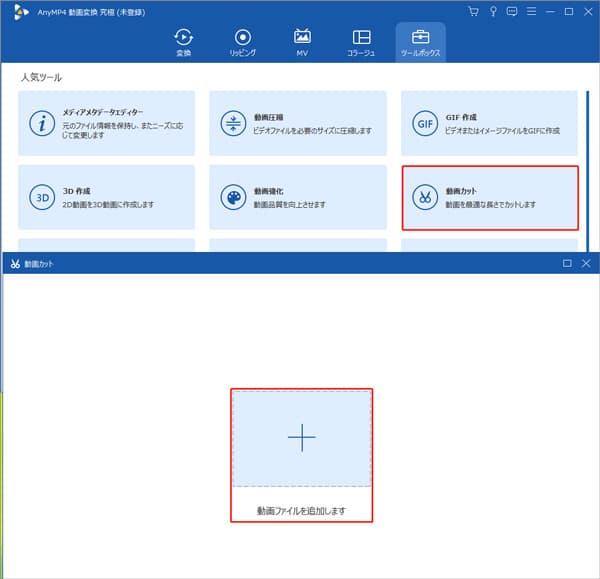The image size is (600, 579).
Task: Click the key registration icon
Action: (x=492, y=11)
